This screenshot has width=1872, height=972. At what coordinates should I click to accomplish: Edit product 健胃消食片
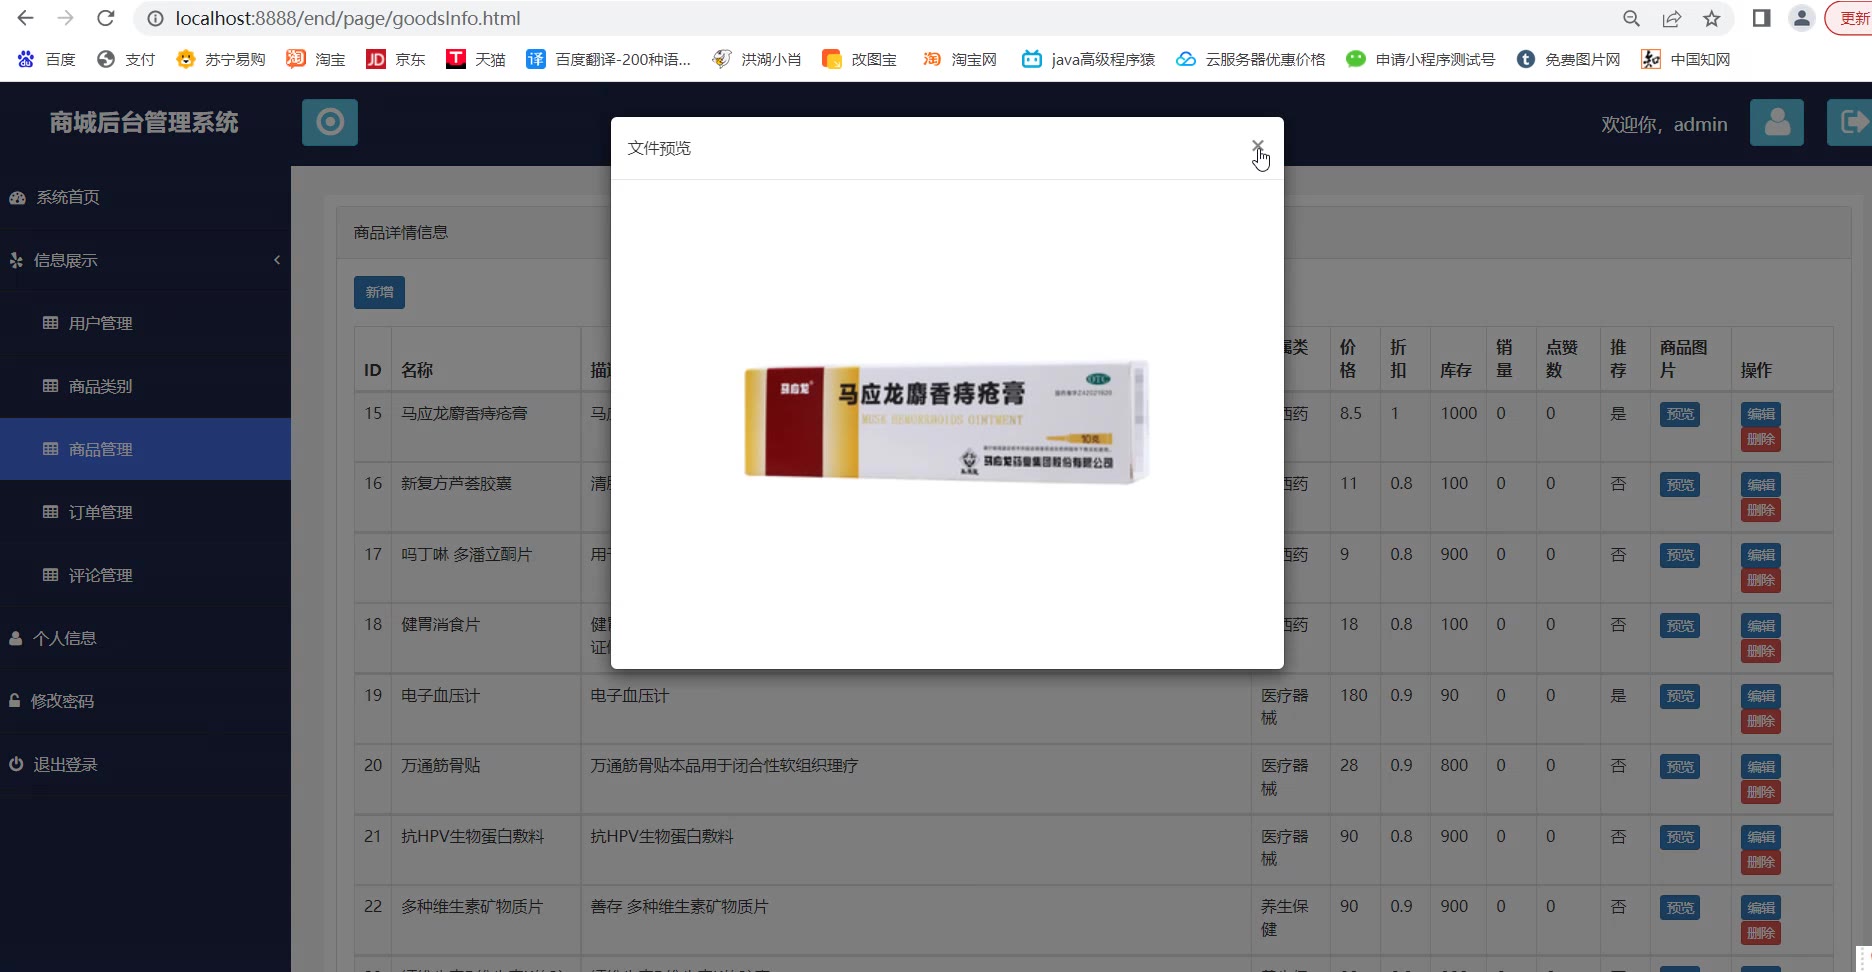click(1761, 626)
